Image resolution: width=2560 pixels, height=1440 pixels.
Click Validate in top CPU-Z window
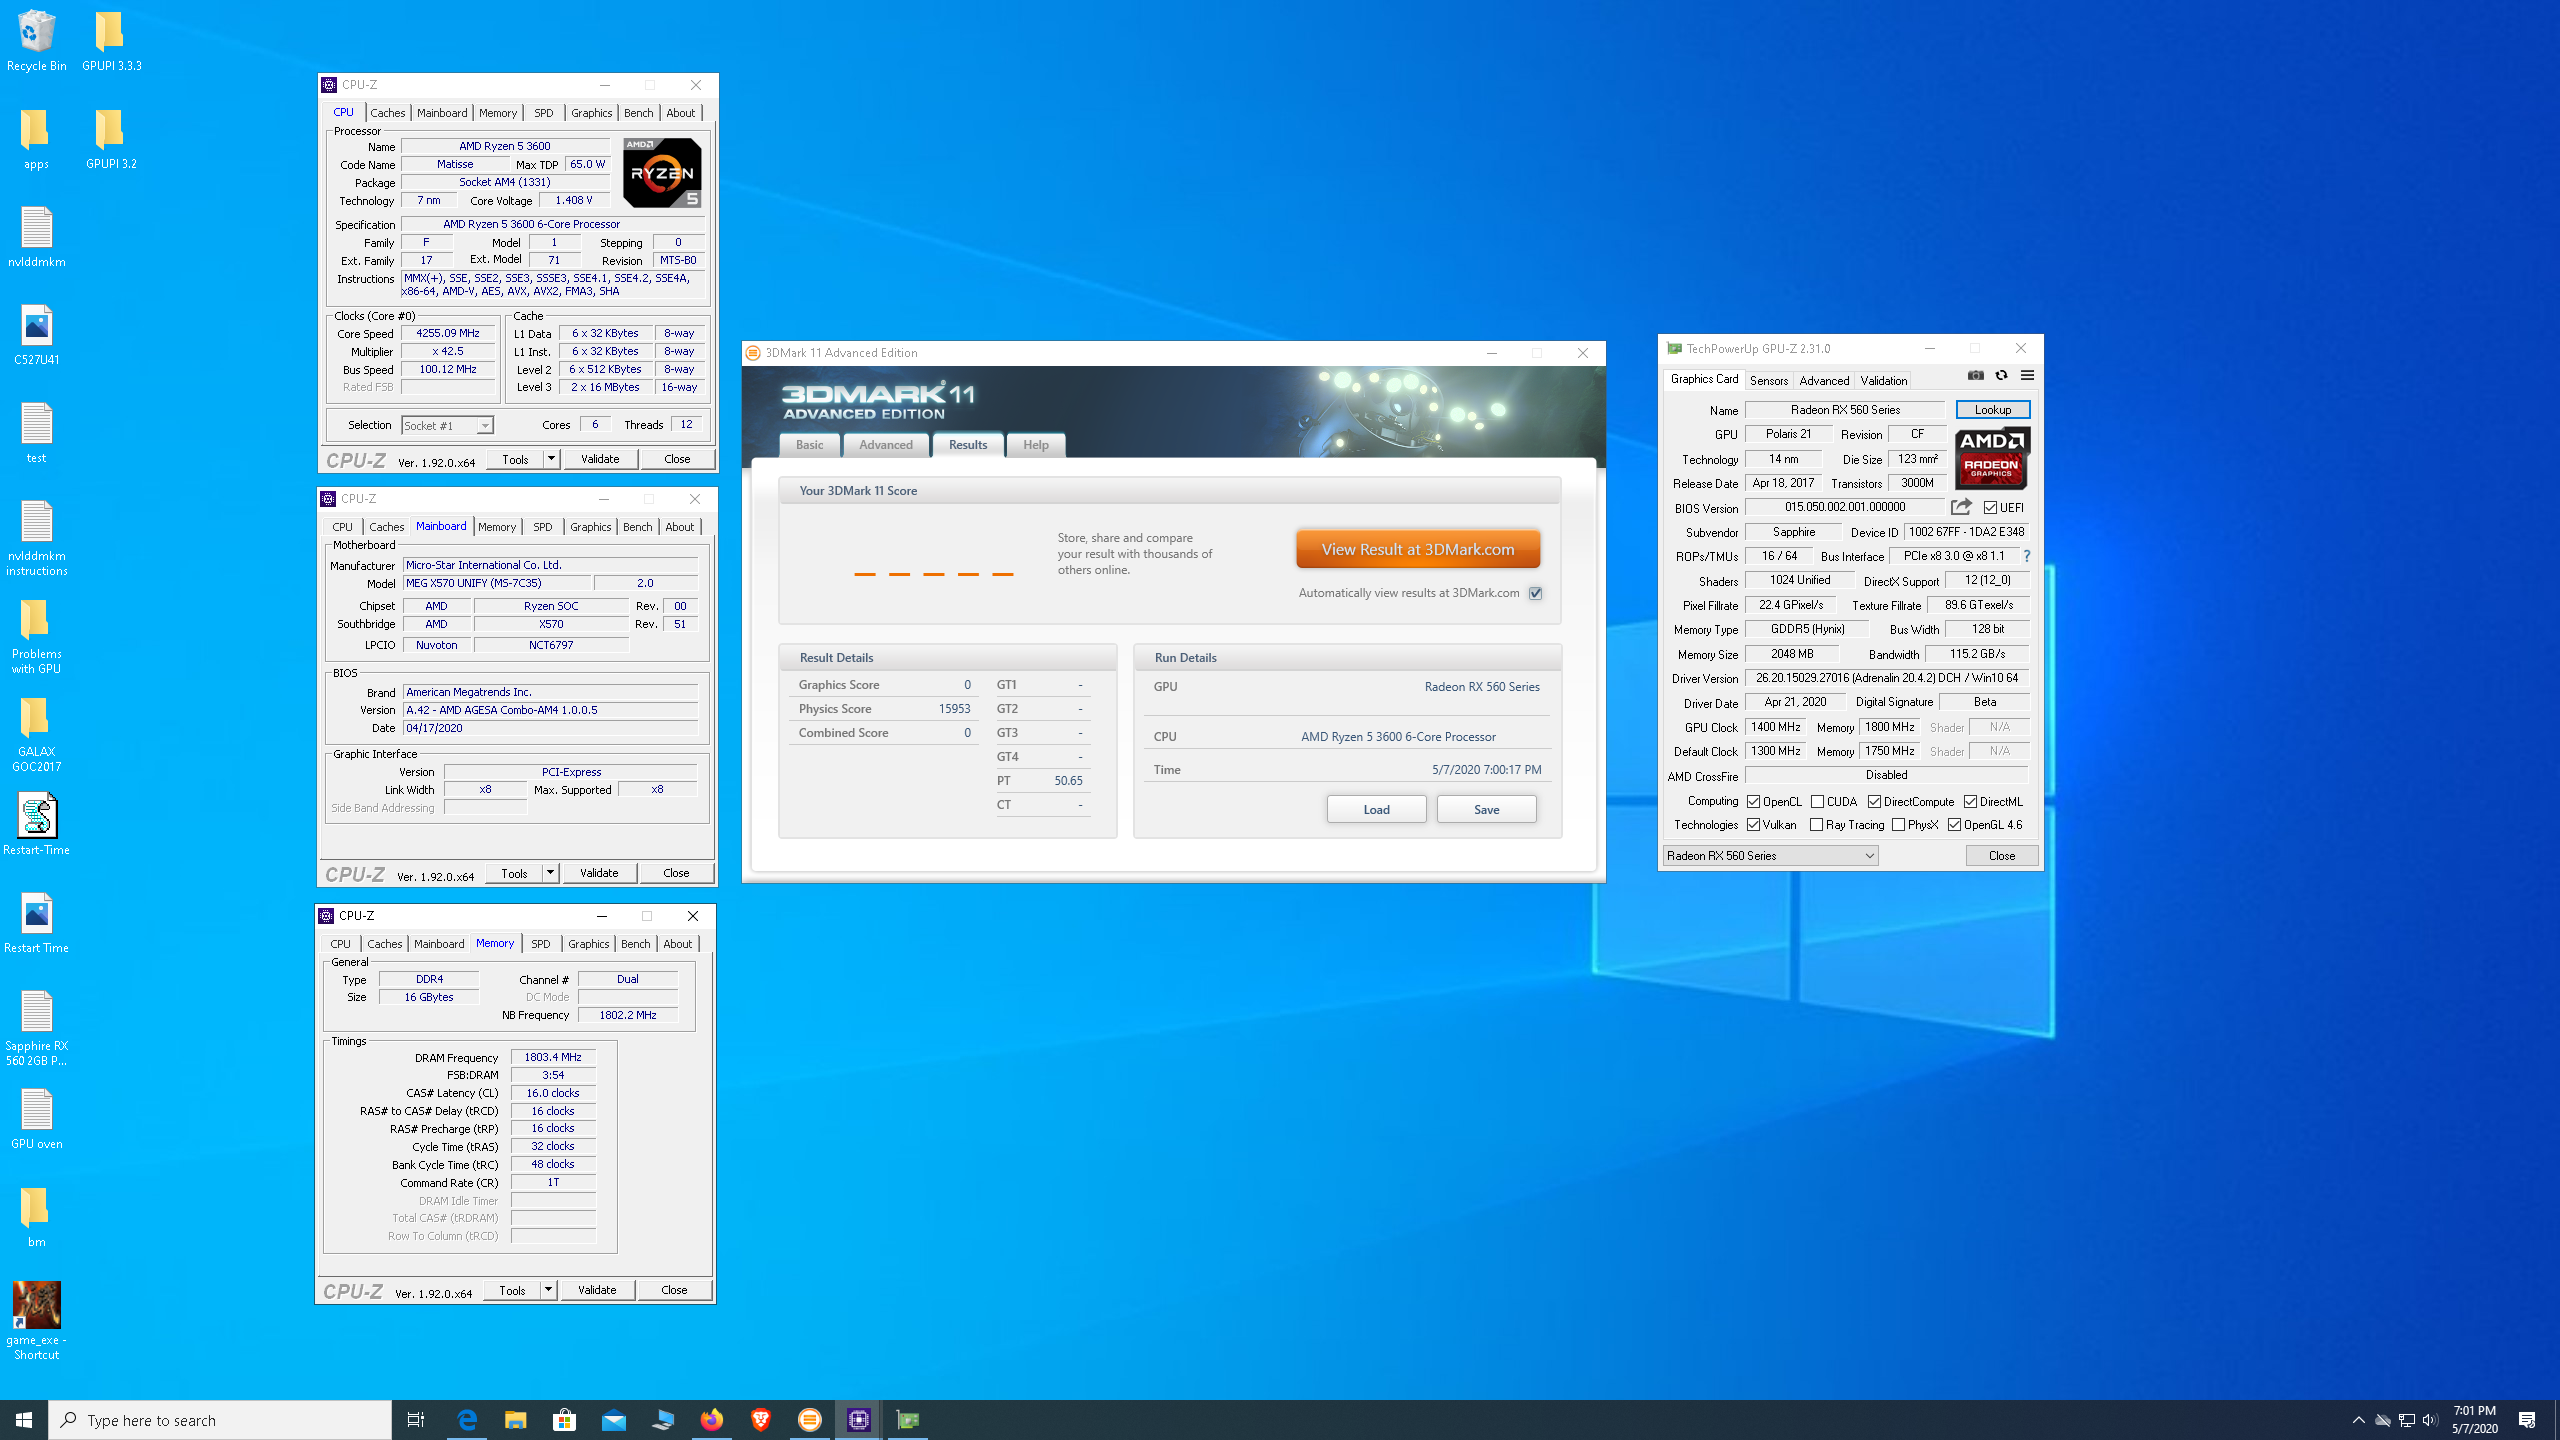(600, 459)
